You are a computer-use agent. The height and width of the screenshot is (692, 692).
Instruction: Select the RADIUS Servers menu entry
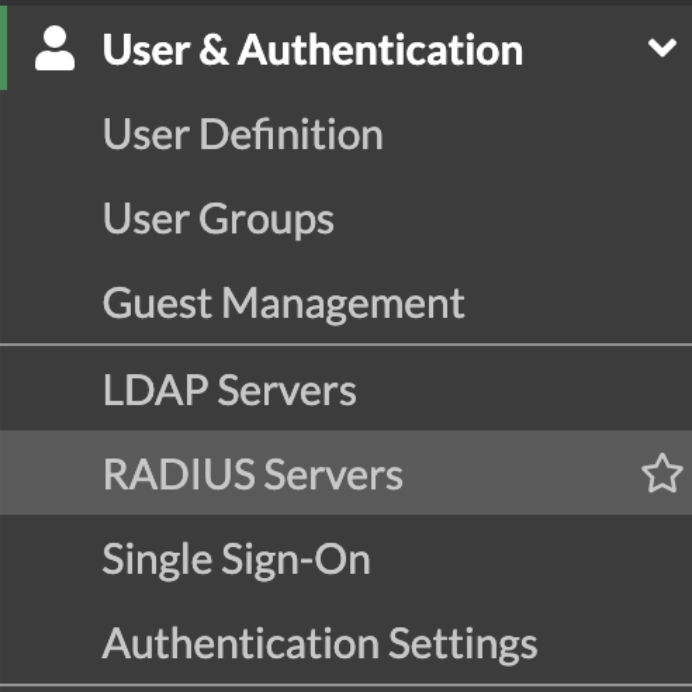pyautogui.click(x=252, y=475)
